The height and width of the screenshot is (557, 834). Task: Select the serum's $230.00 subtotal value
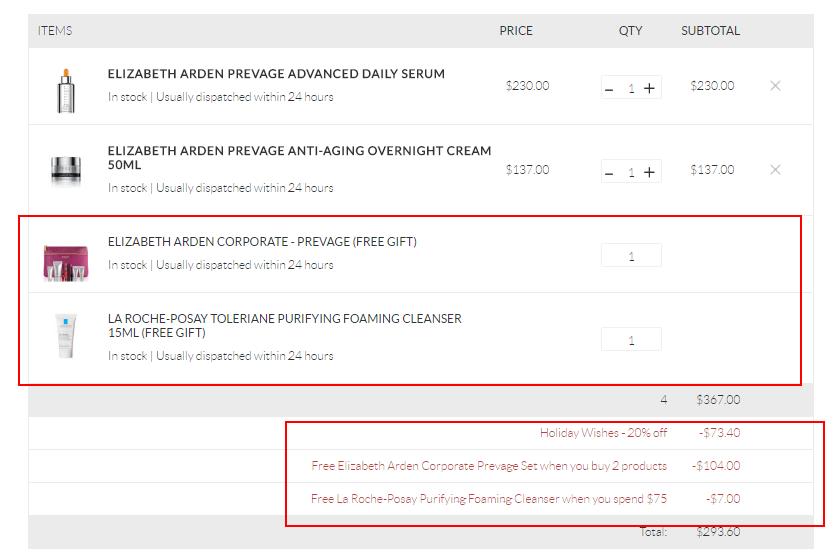pyautogui.click(x=712, y=86)
